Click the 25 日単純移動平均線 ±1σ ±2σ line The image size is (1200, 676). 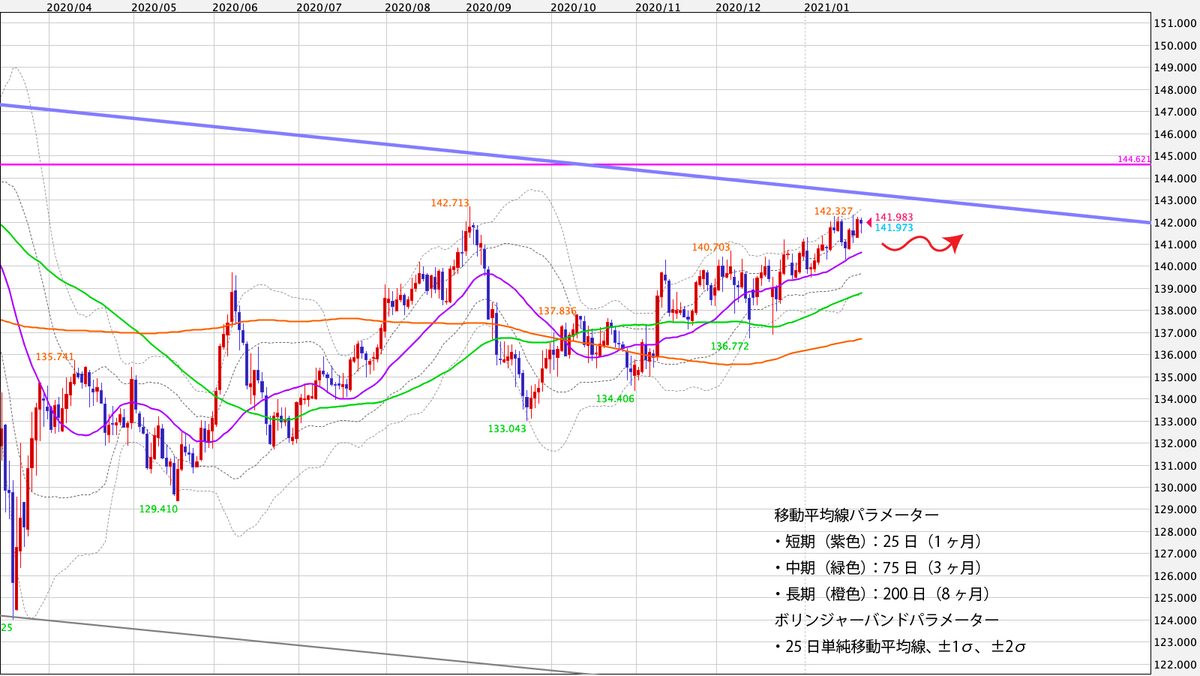tap(901, 647)
